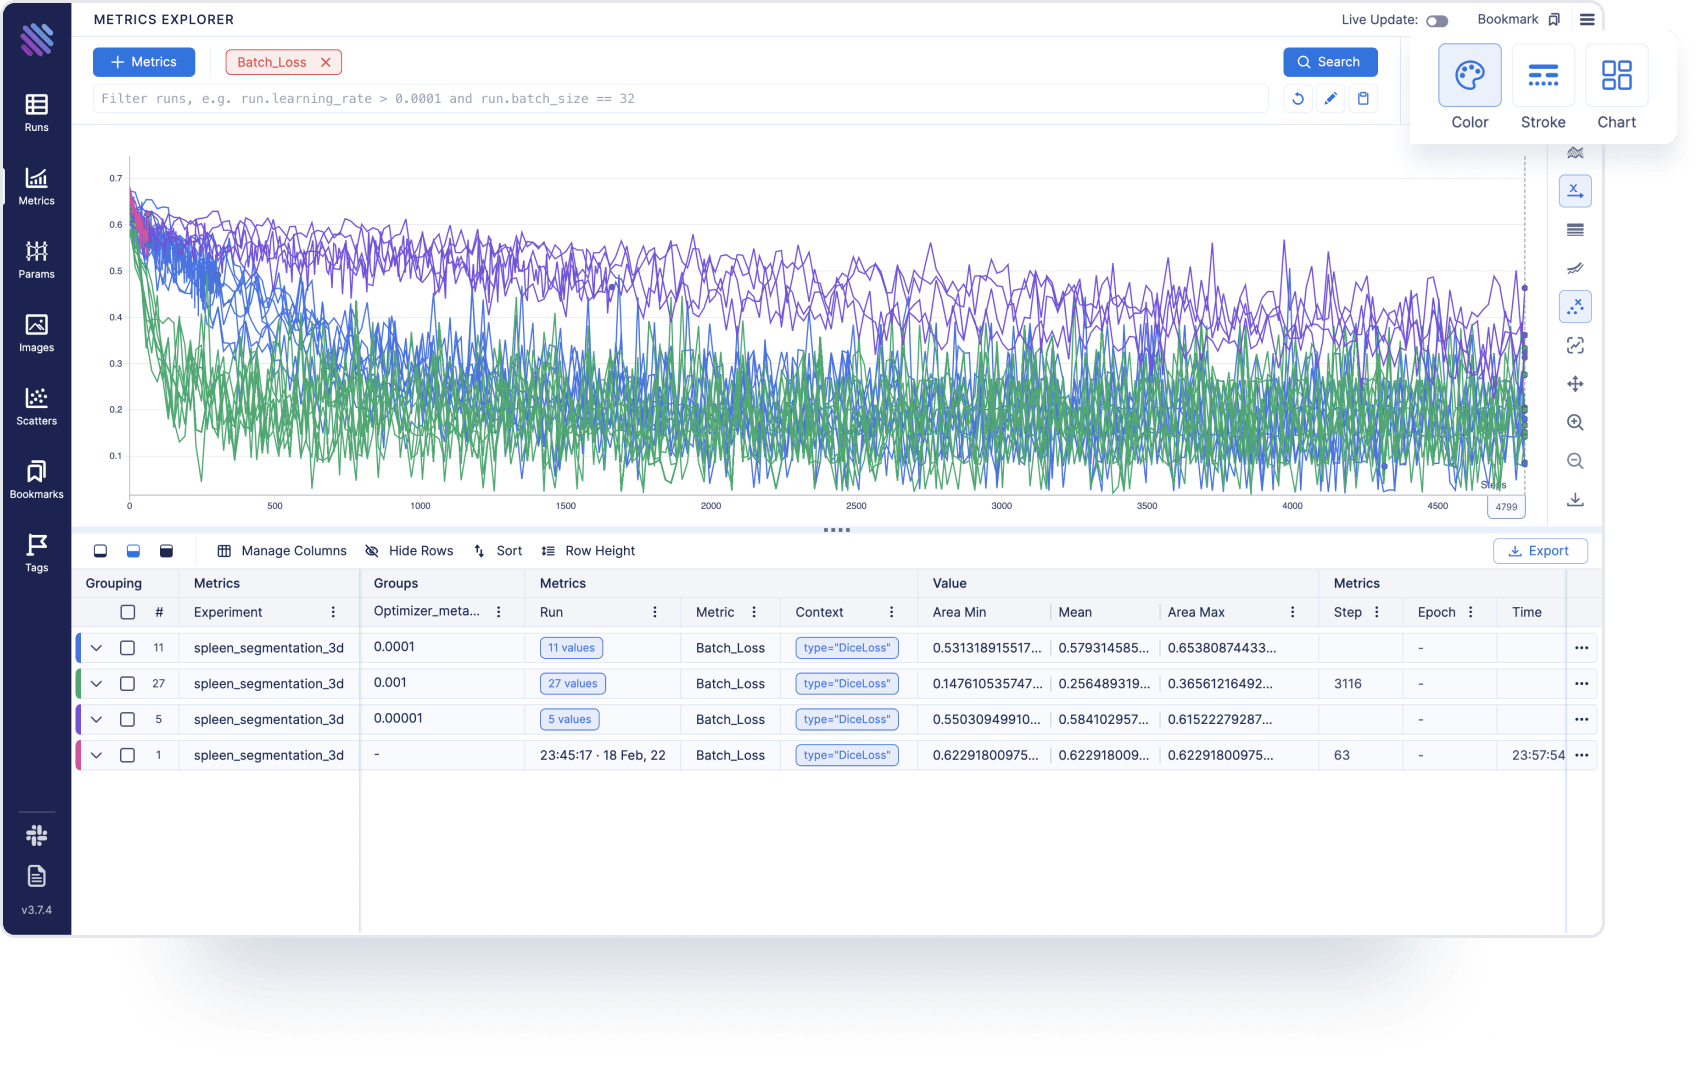
Task: Click the filter runs query input
Action: coord(681,99)
